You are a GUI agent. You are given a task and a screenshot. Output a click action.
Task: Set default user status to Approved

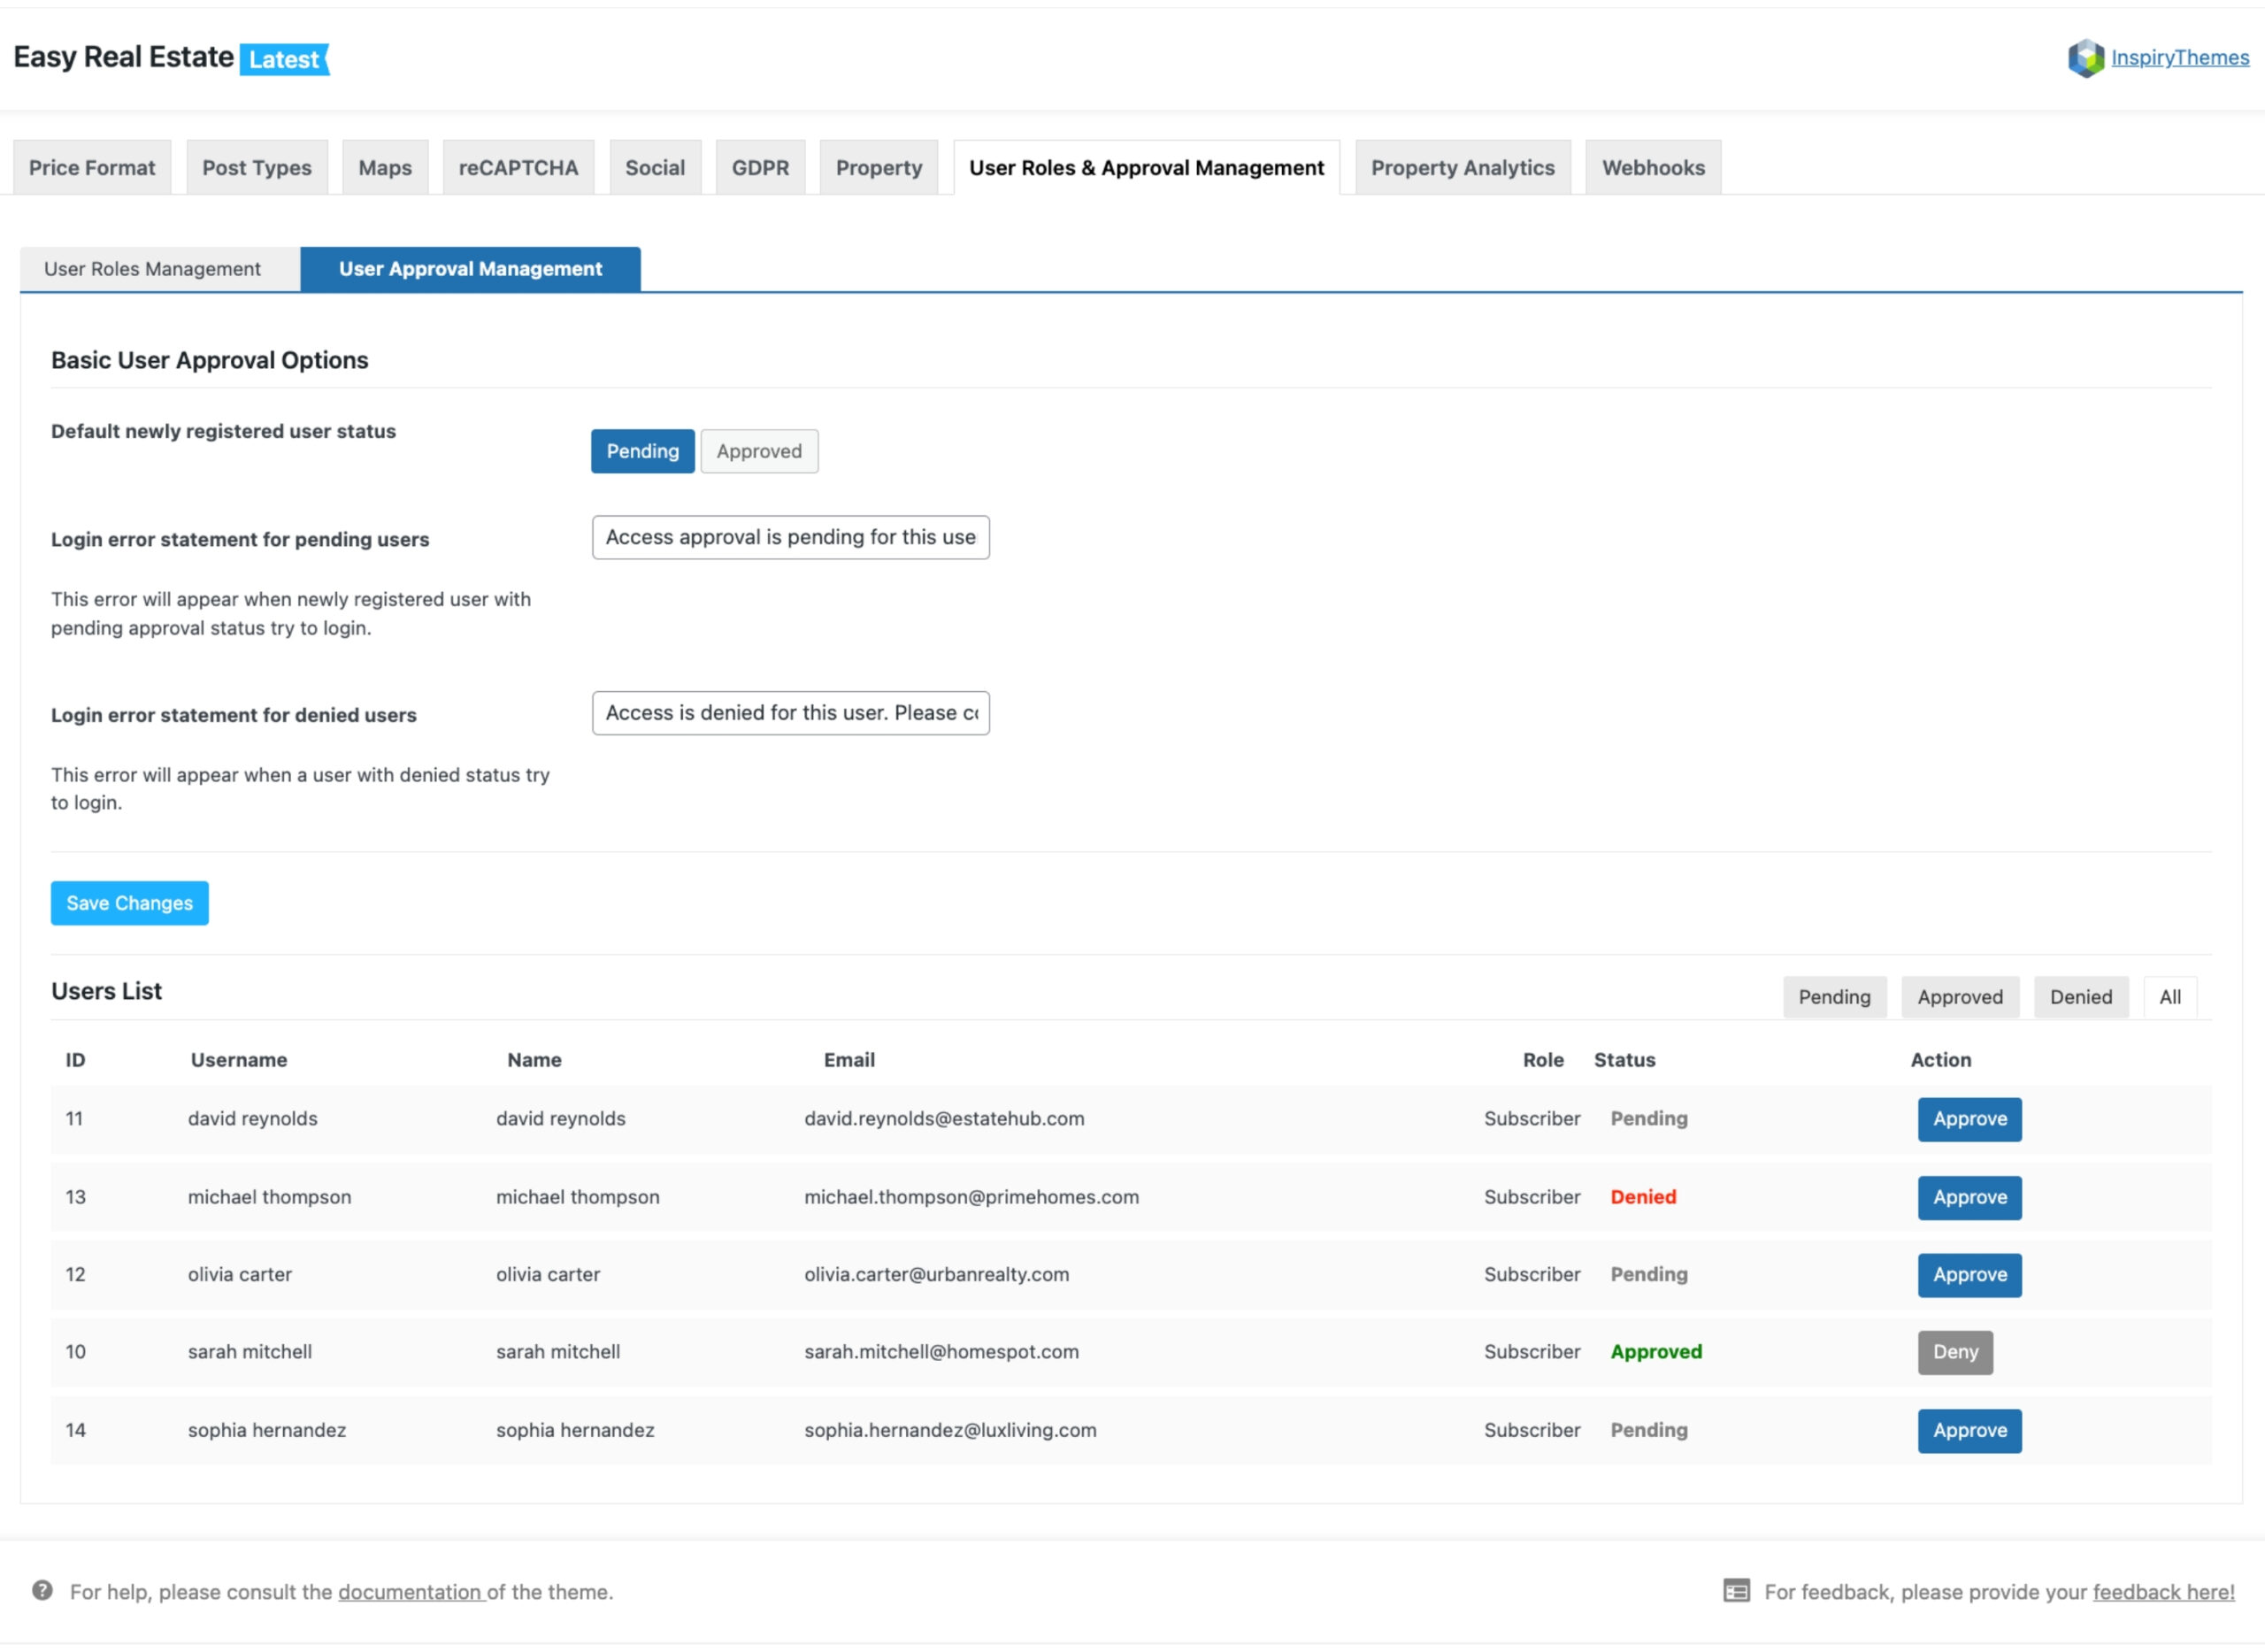[759, 451]
